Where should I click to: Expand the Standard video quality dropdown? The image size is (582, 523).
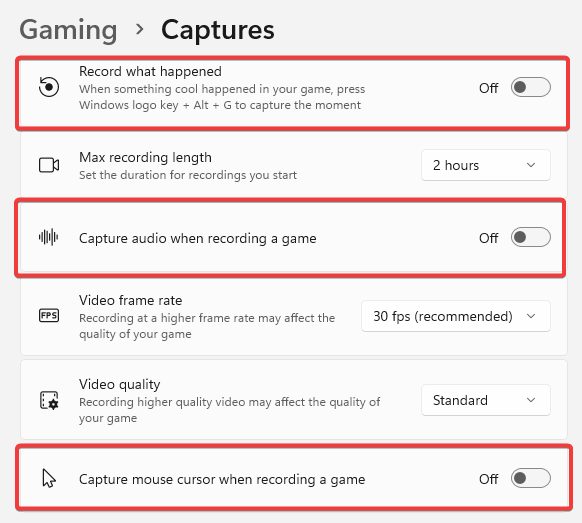point(485,400)
